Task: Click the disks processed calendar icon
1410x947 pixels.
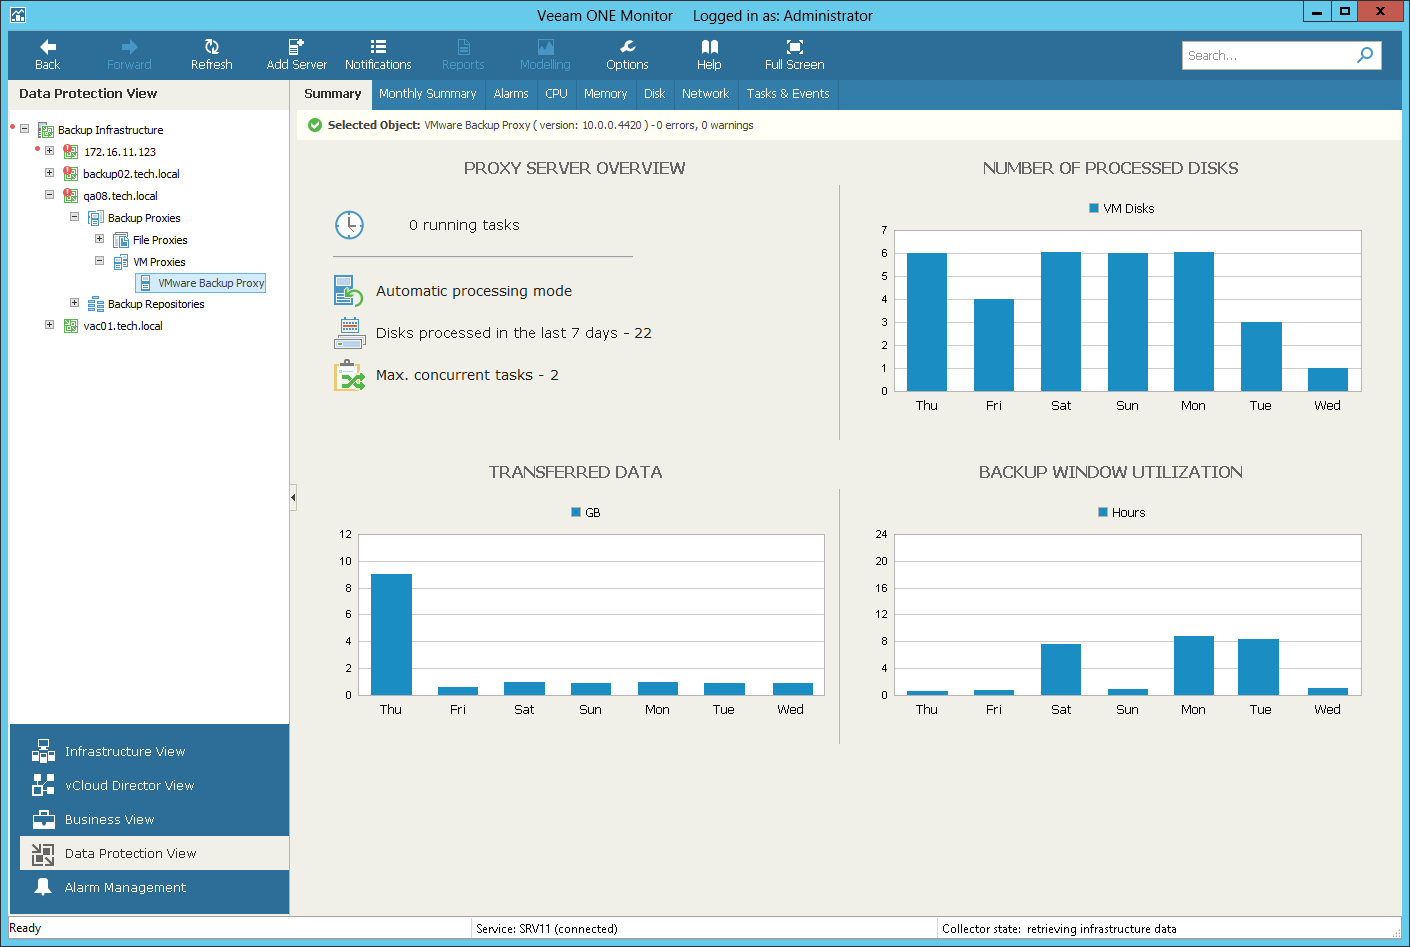Action: [x=349, y=333]
